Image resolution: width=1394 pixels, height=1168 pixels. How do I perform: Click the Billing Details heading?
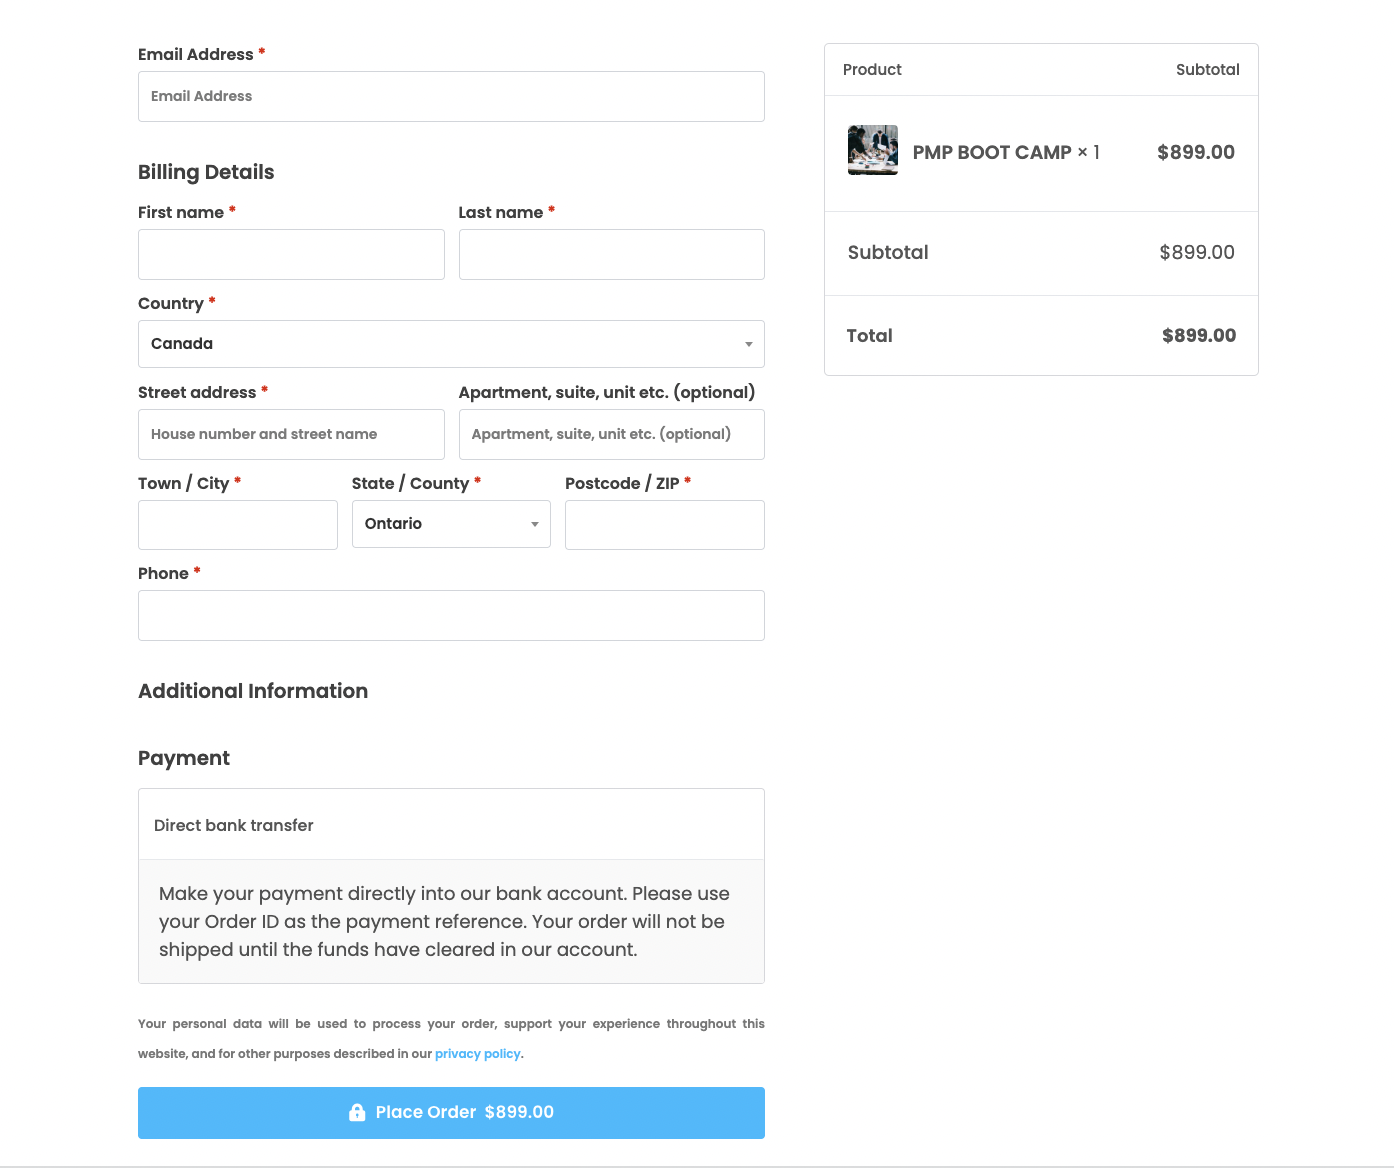click(206, 172)
